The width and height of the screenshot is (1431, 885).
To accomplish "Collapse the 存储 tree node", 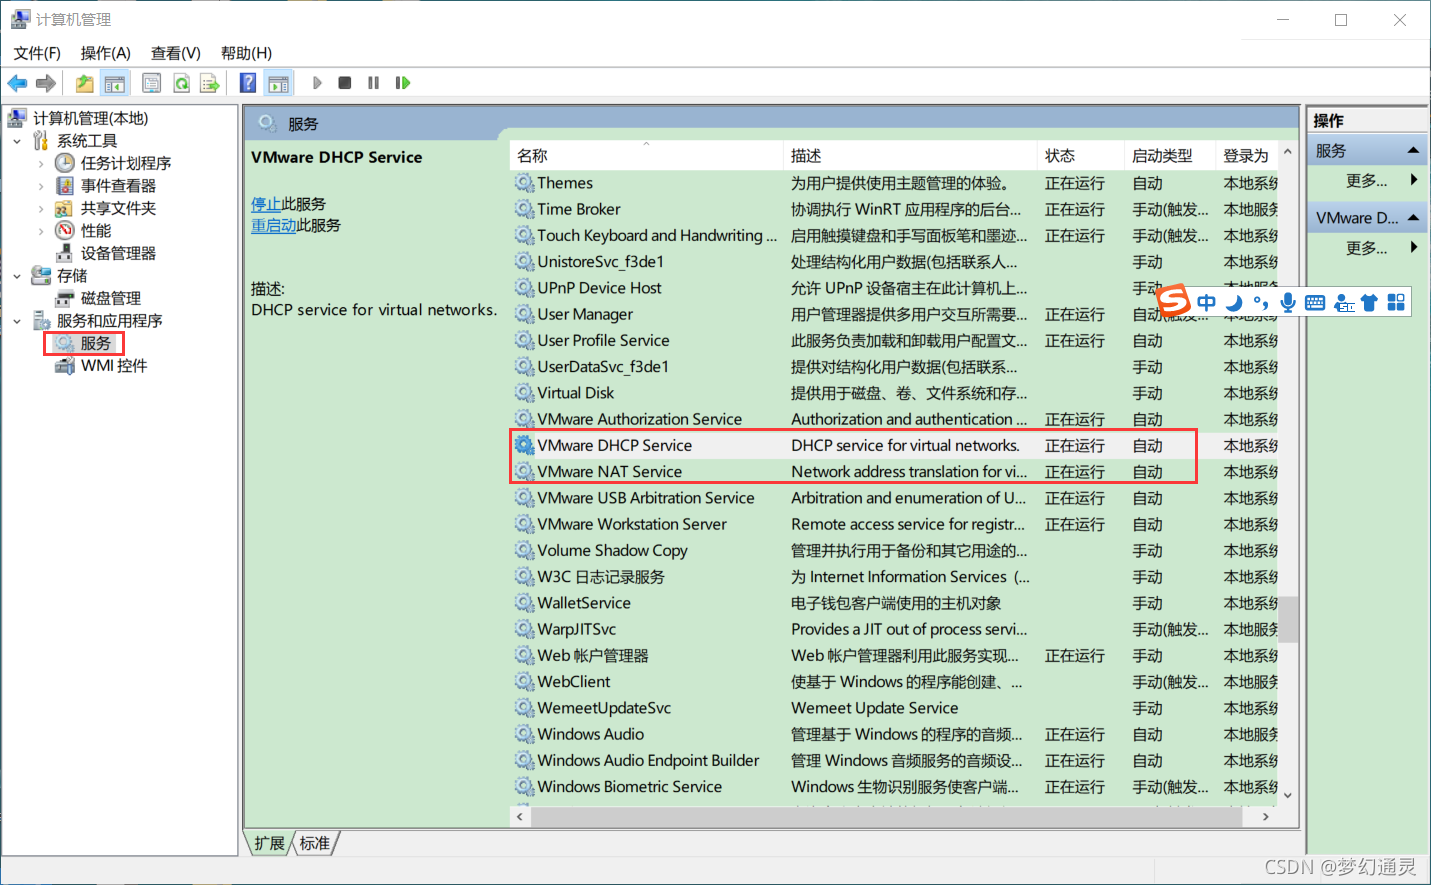I will (17, 276).
